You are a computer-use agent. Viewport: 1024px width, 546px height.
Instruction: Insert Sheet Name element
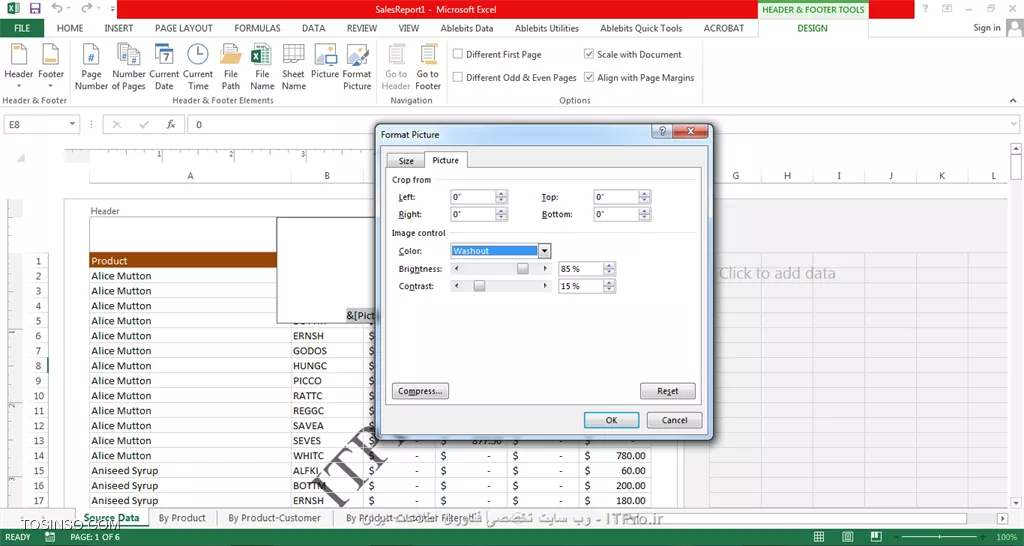(293, 66)
